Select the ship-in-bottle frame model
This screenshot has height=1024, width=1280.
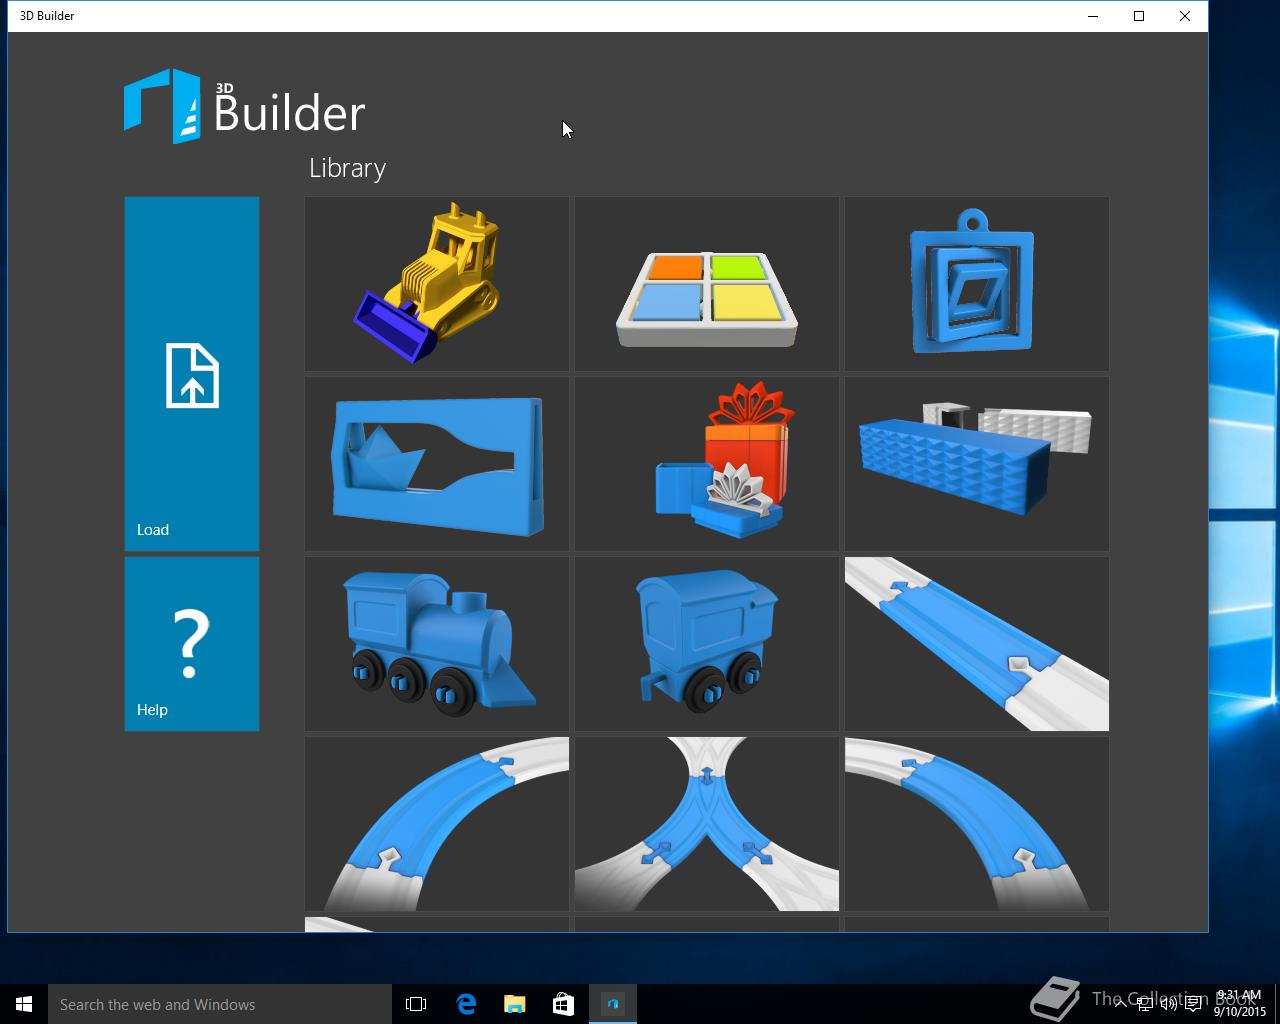(x=437, y=464)
